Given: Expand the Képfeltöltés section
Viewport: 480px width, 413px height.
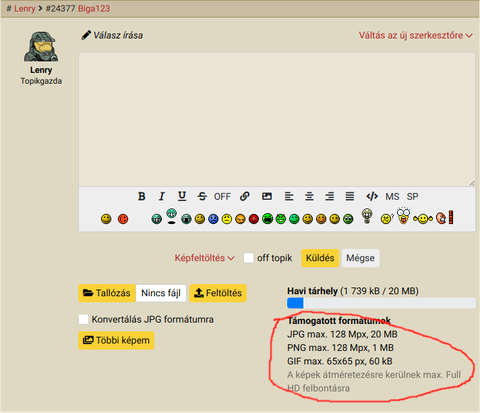Looking at the screenshot, I should point(204,258).
